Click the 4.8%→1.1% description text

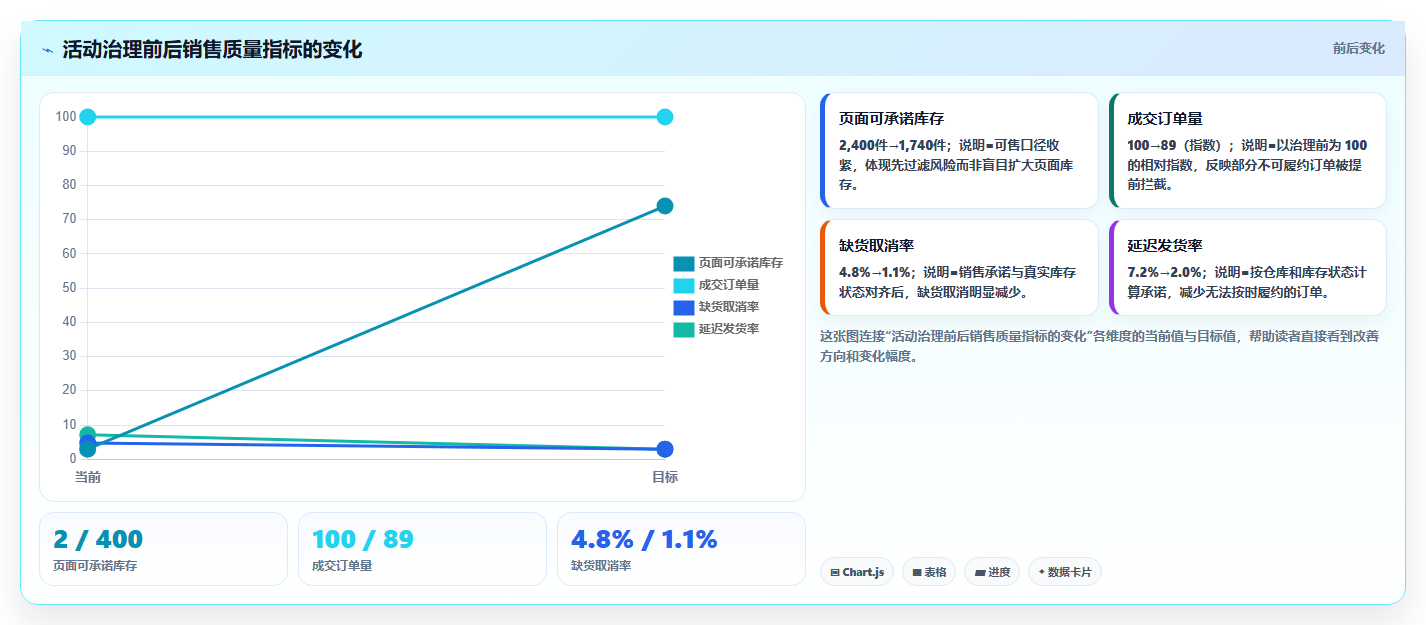pyautogui.click(x=958, y=282)
